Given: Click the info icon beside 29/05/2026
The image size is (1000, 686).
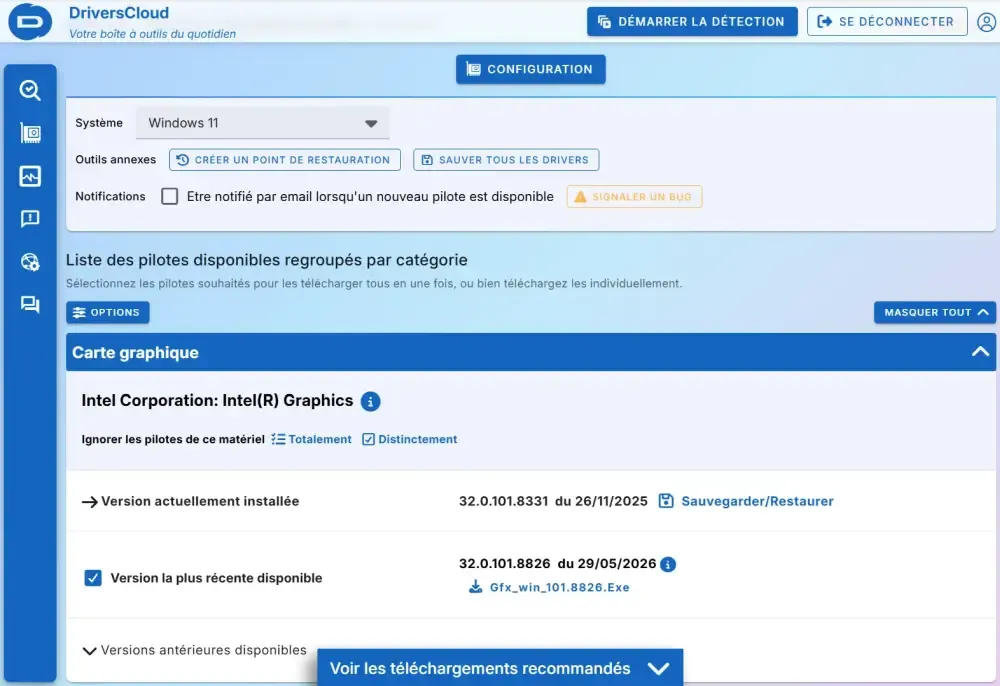Looking at the screenshot, I should pyautogui.click(x=668, y=564).
